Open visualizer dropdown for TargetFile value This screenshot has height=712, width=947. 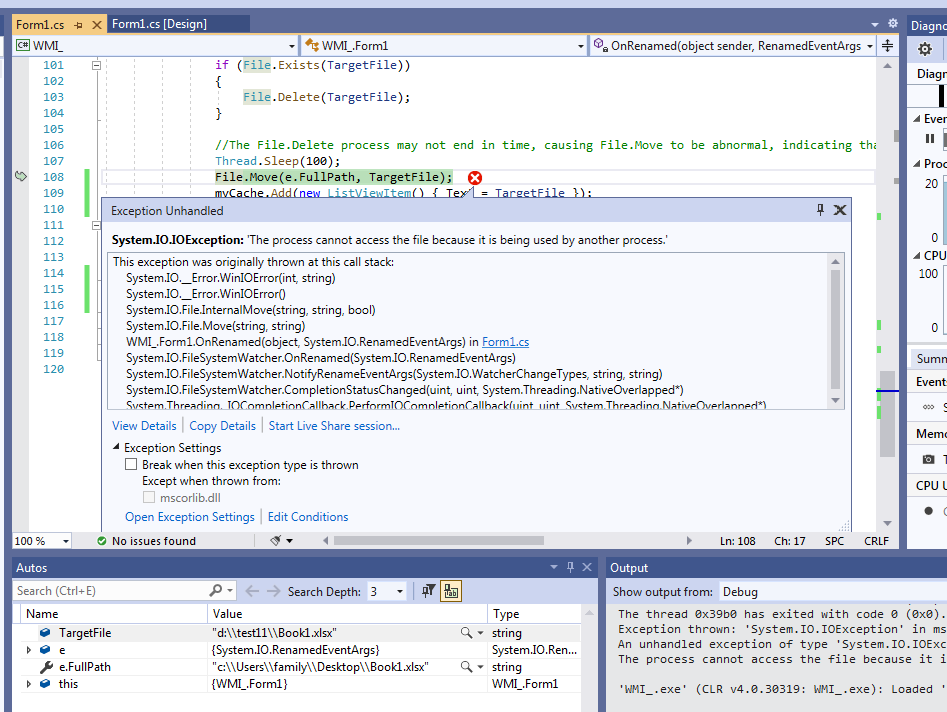480,633
